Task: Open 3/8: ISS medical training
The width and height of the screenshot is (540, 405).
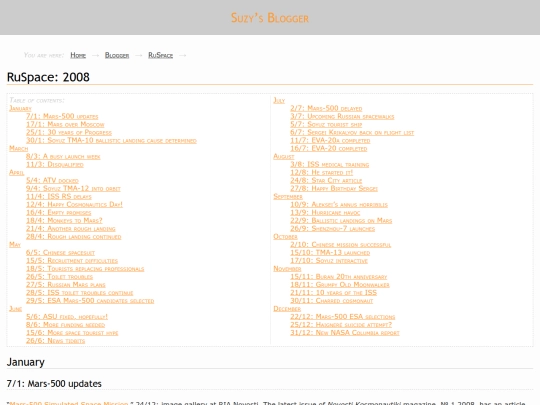Action: coord(330,164)
